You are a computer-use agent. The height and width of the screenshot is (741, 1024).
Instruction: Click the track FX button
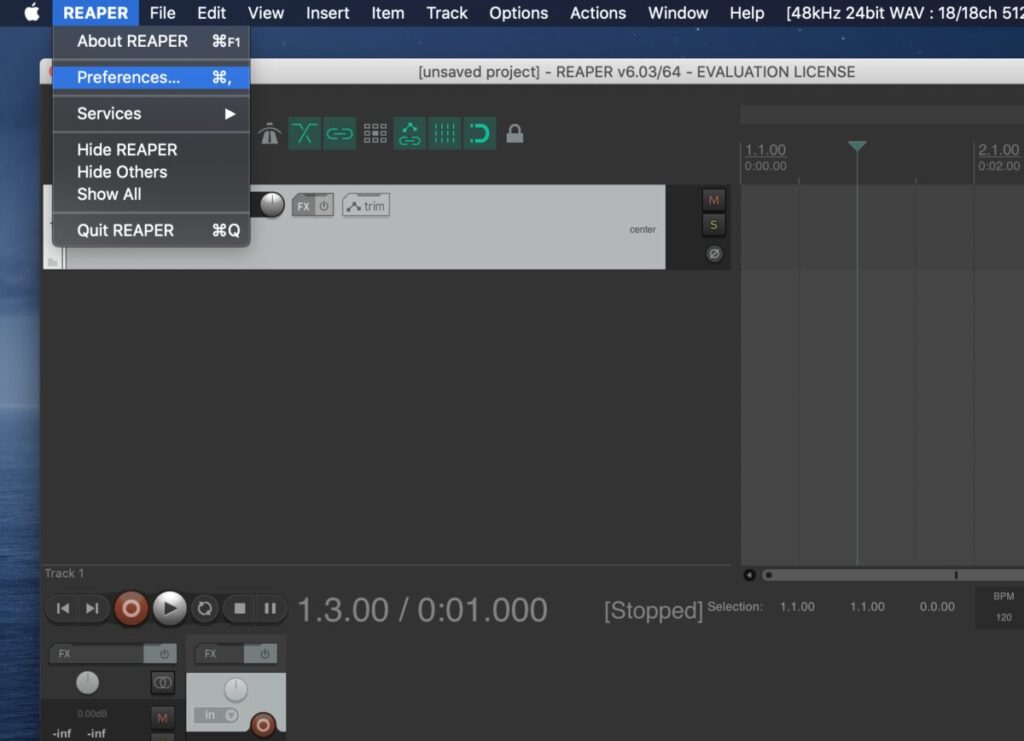click(x=303, y=206)
